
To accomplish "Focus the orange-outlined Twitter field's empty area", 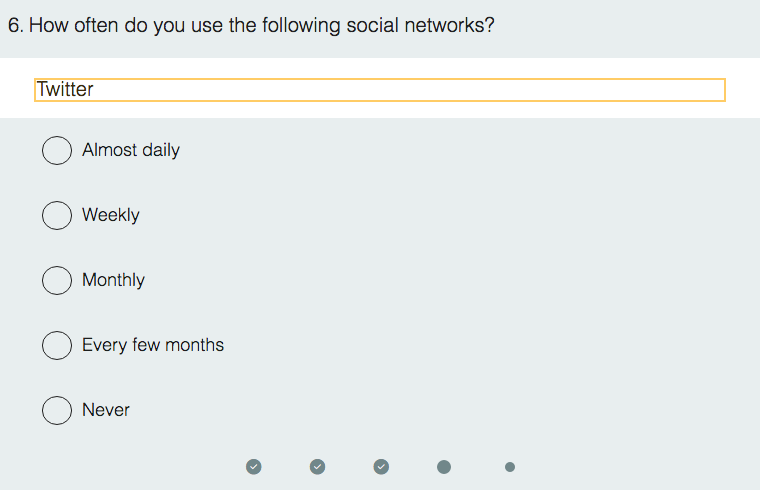I will click(x=400, y=90).
